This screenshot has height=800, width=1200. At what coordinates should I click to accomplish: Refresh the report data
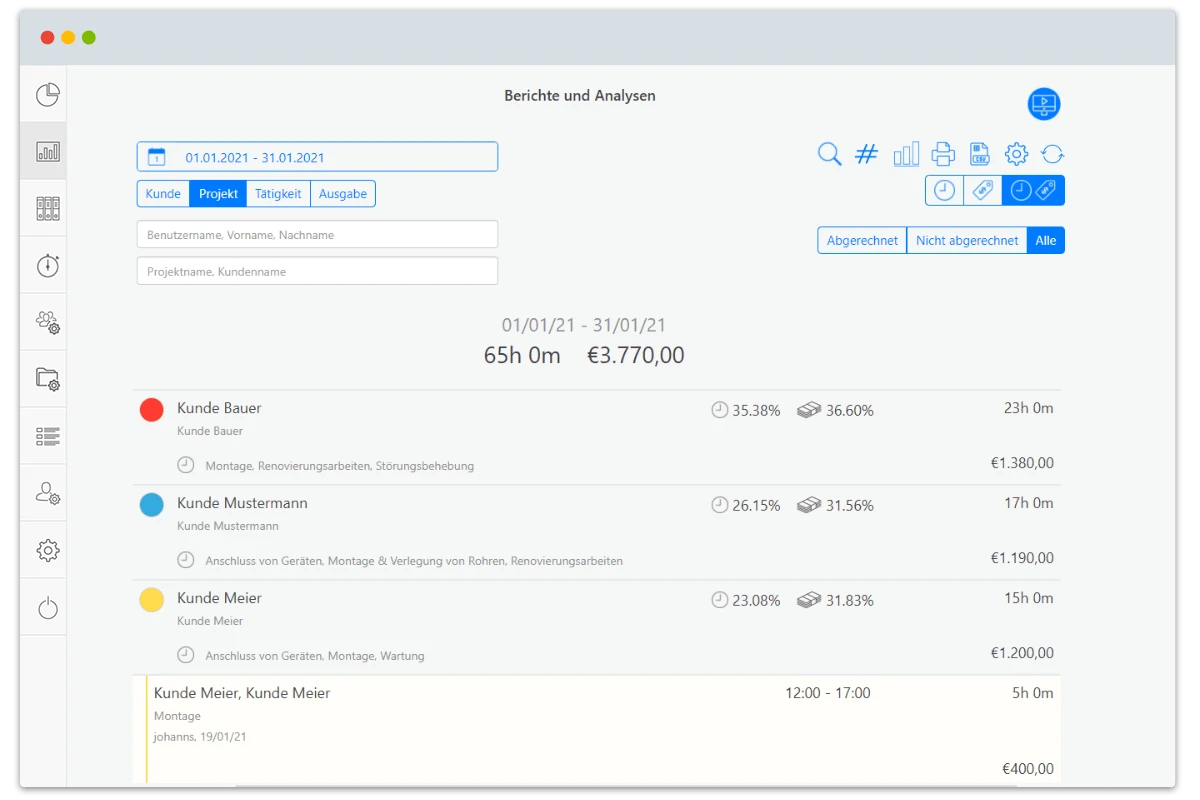click(x=1053, y=154)
